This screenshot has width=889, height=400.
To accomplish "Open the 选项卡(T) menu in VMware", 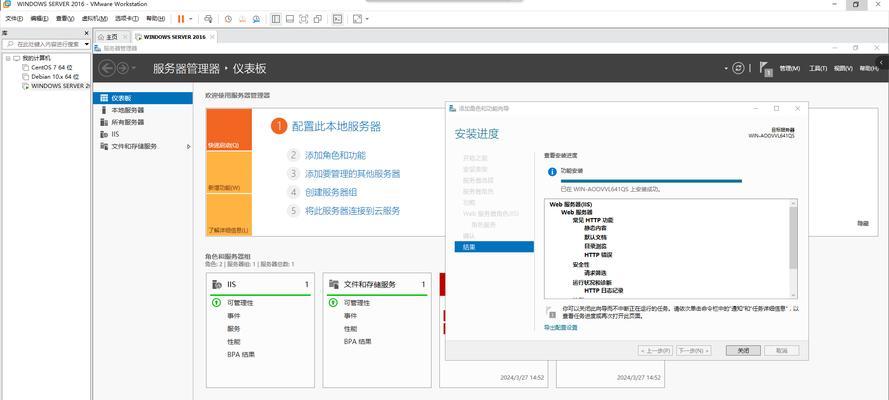I will point(127,19).
